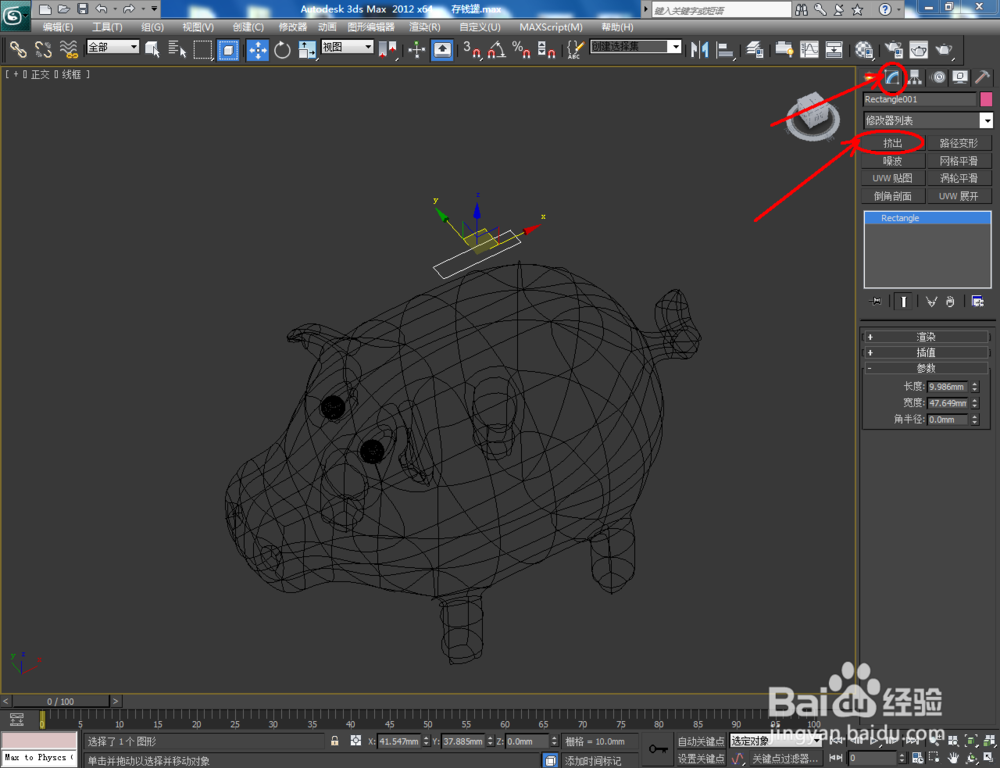Toggle Spinner Snap icon
Viewport: 1000px width, 768px height.
click(x=547, y=49)
